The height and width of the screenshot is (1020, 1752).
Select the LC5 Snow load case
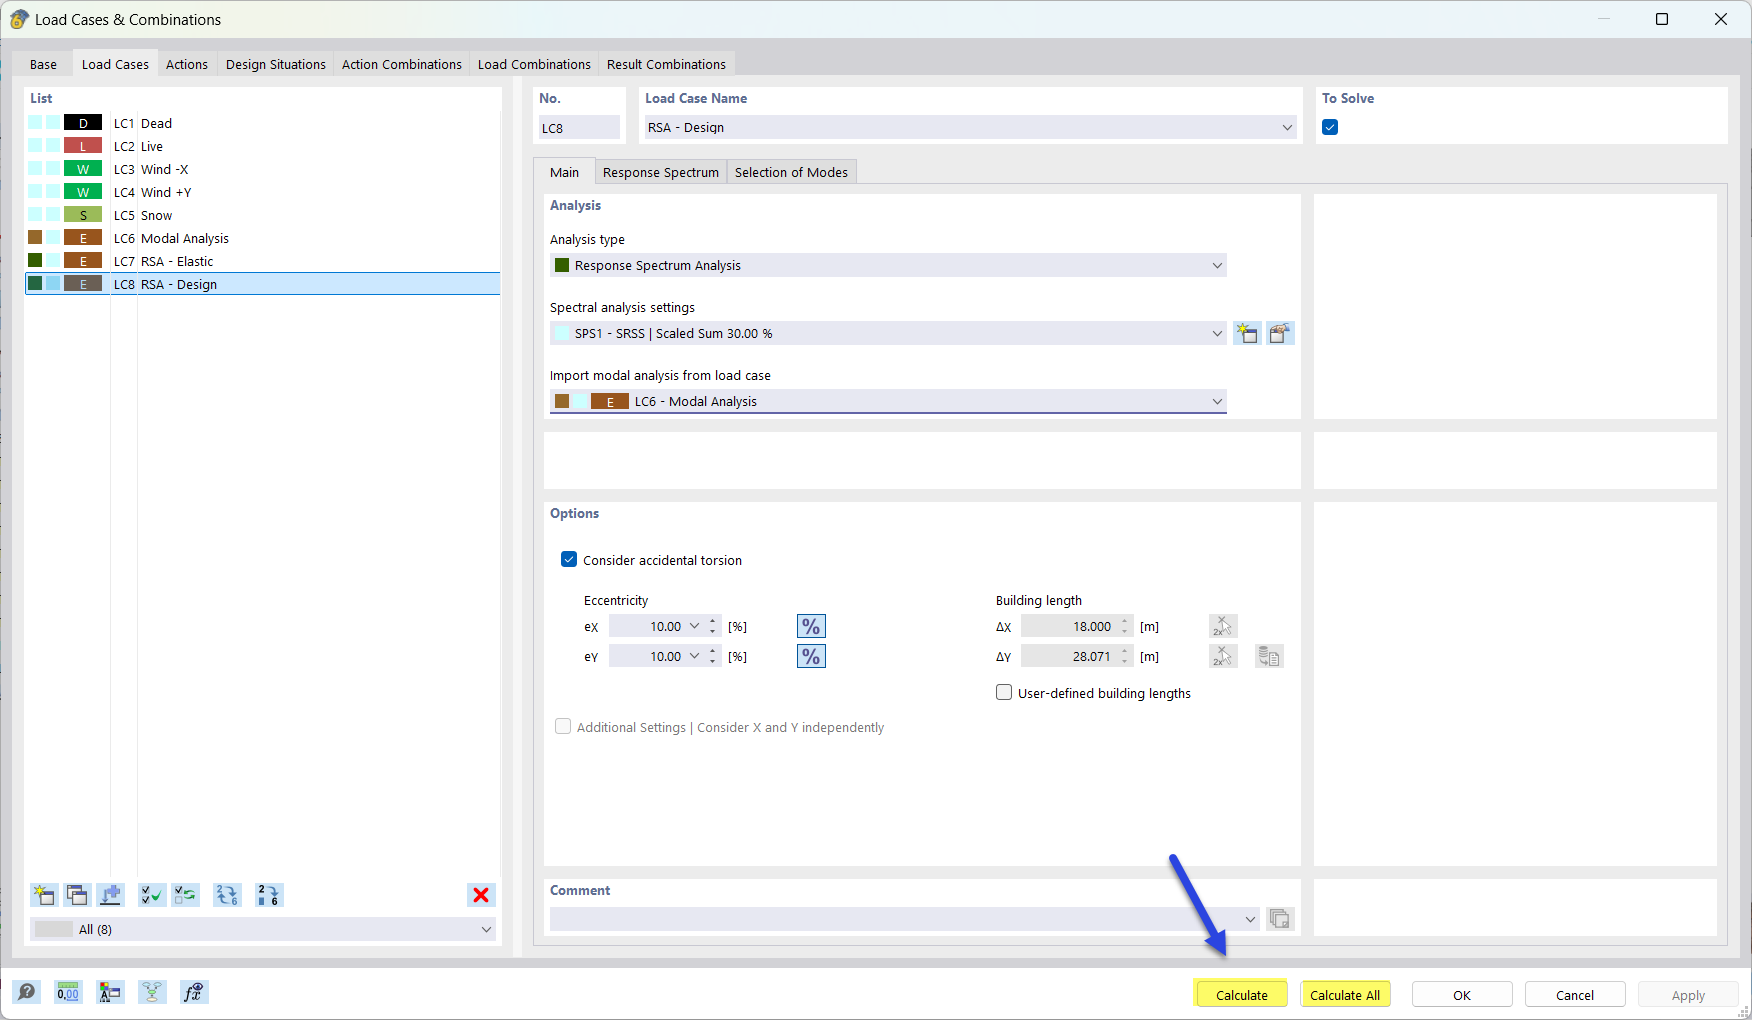(x=156, y=215)
